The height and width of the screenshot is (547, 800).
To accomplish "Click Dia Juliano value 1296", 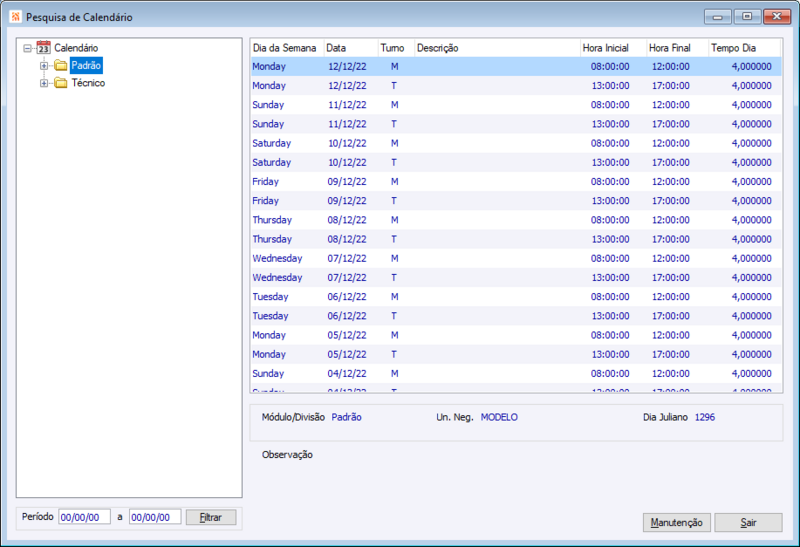I will (705, 417).
